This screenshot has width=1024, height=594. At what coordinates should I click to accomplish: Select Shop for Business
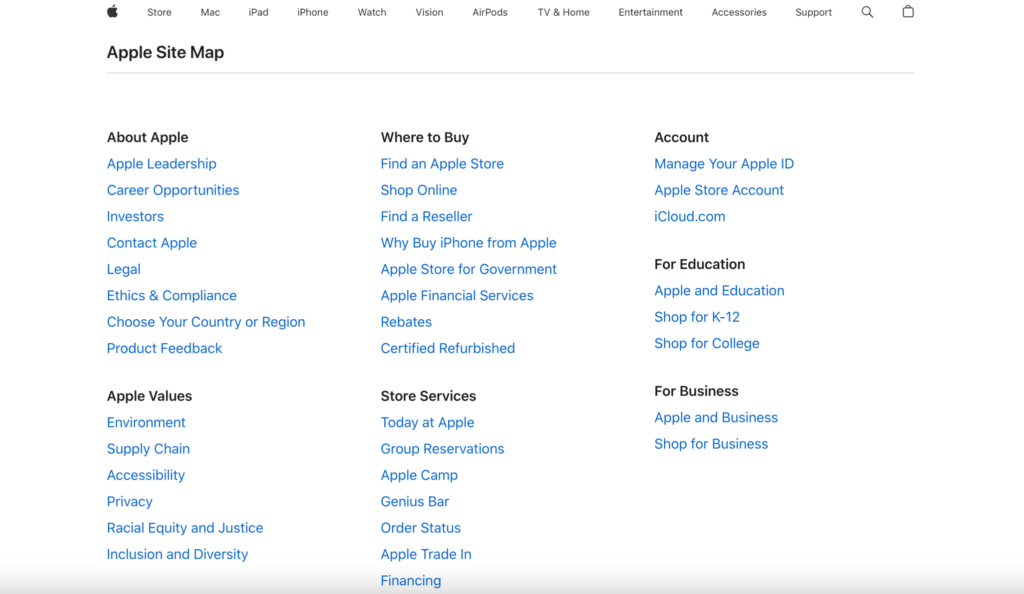(x=711, y=444)
